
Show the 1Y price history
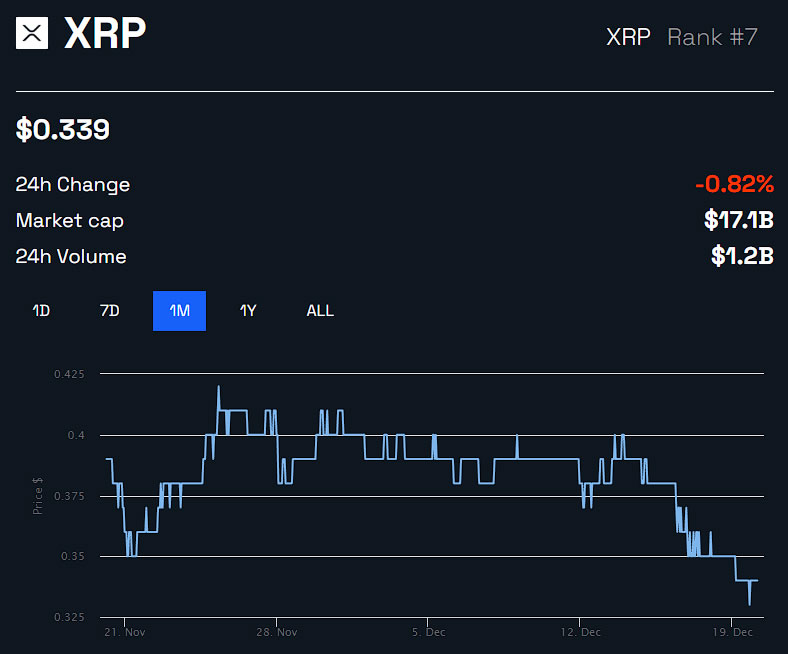(x=248, y=311)
